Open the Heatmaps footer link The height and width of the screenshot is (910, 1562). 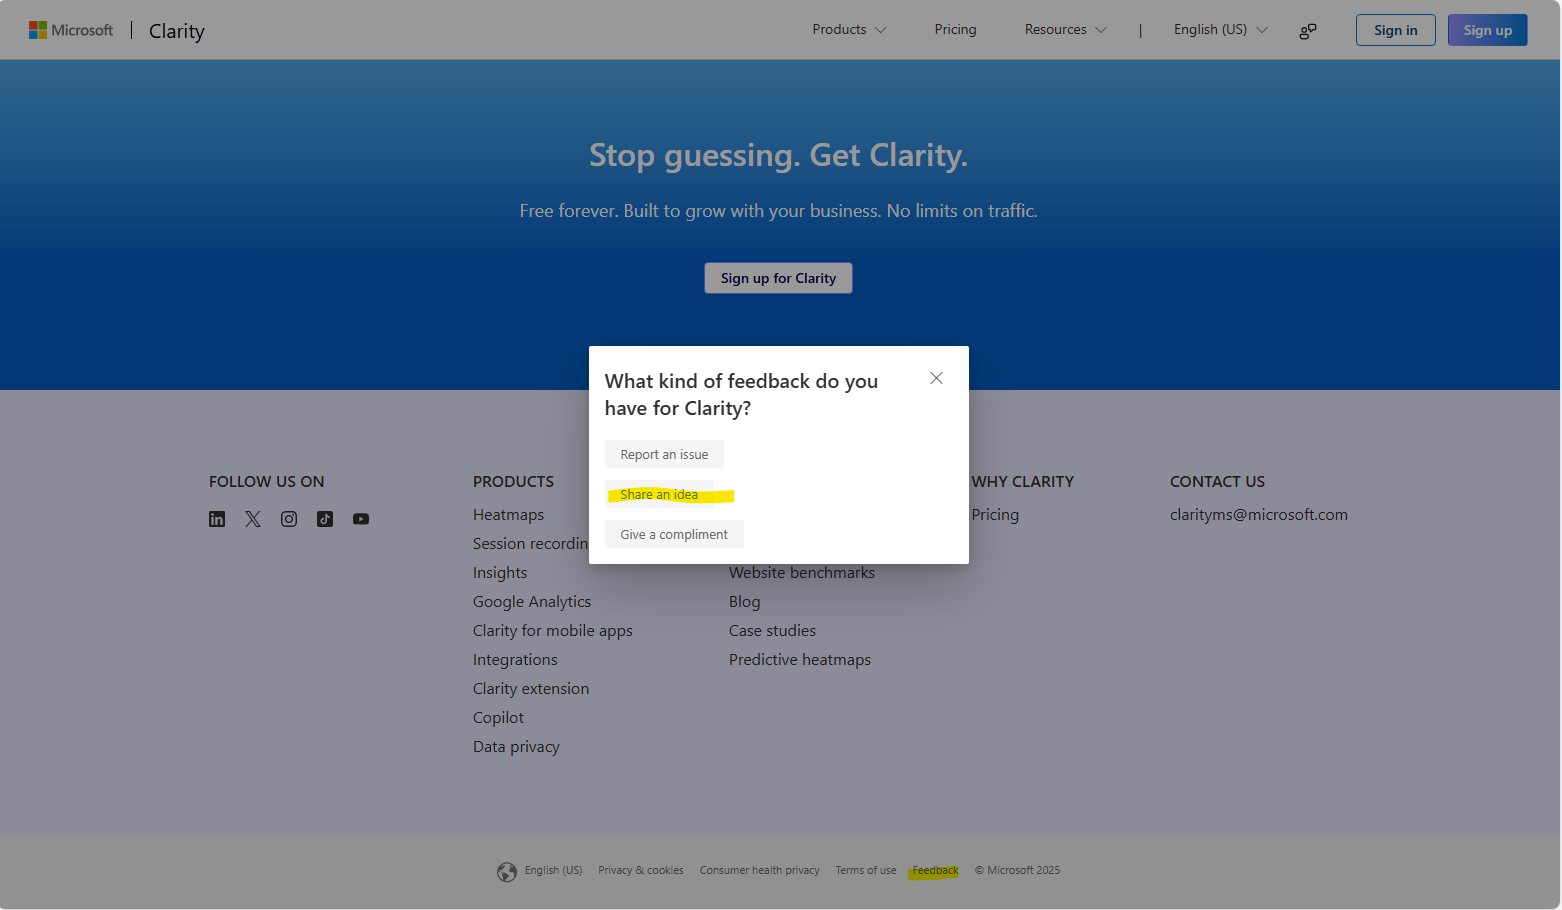508,515
